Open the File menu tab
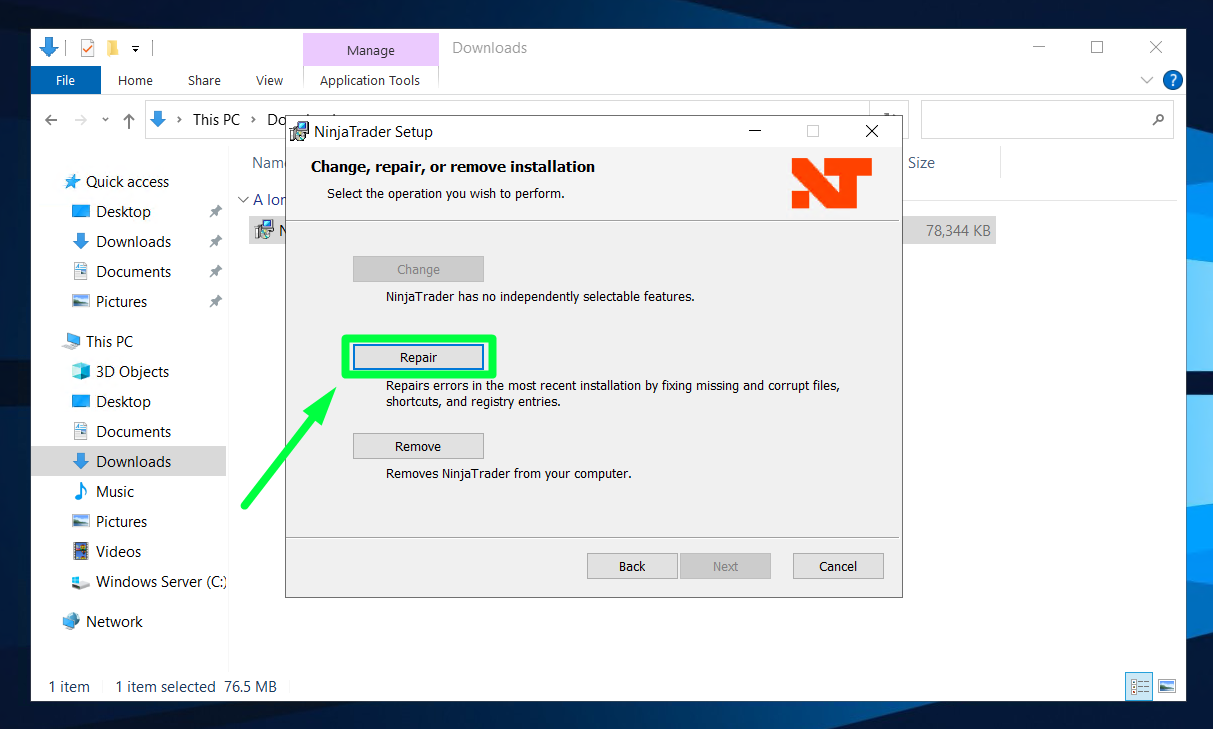This screenshot has height=729, width=1213. point(66,80)
